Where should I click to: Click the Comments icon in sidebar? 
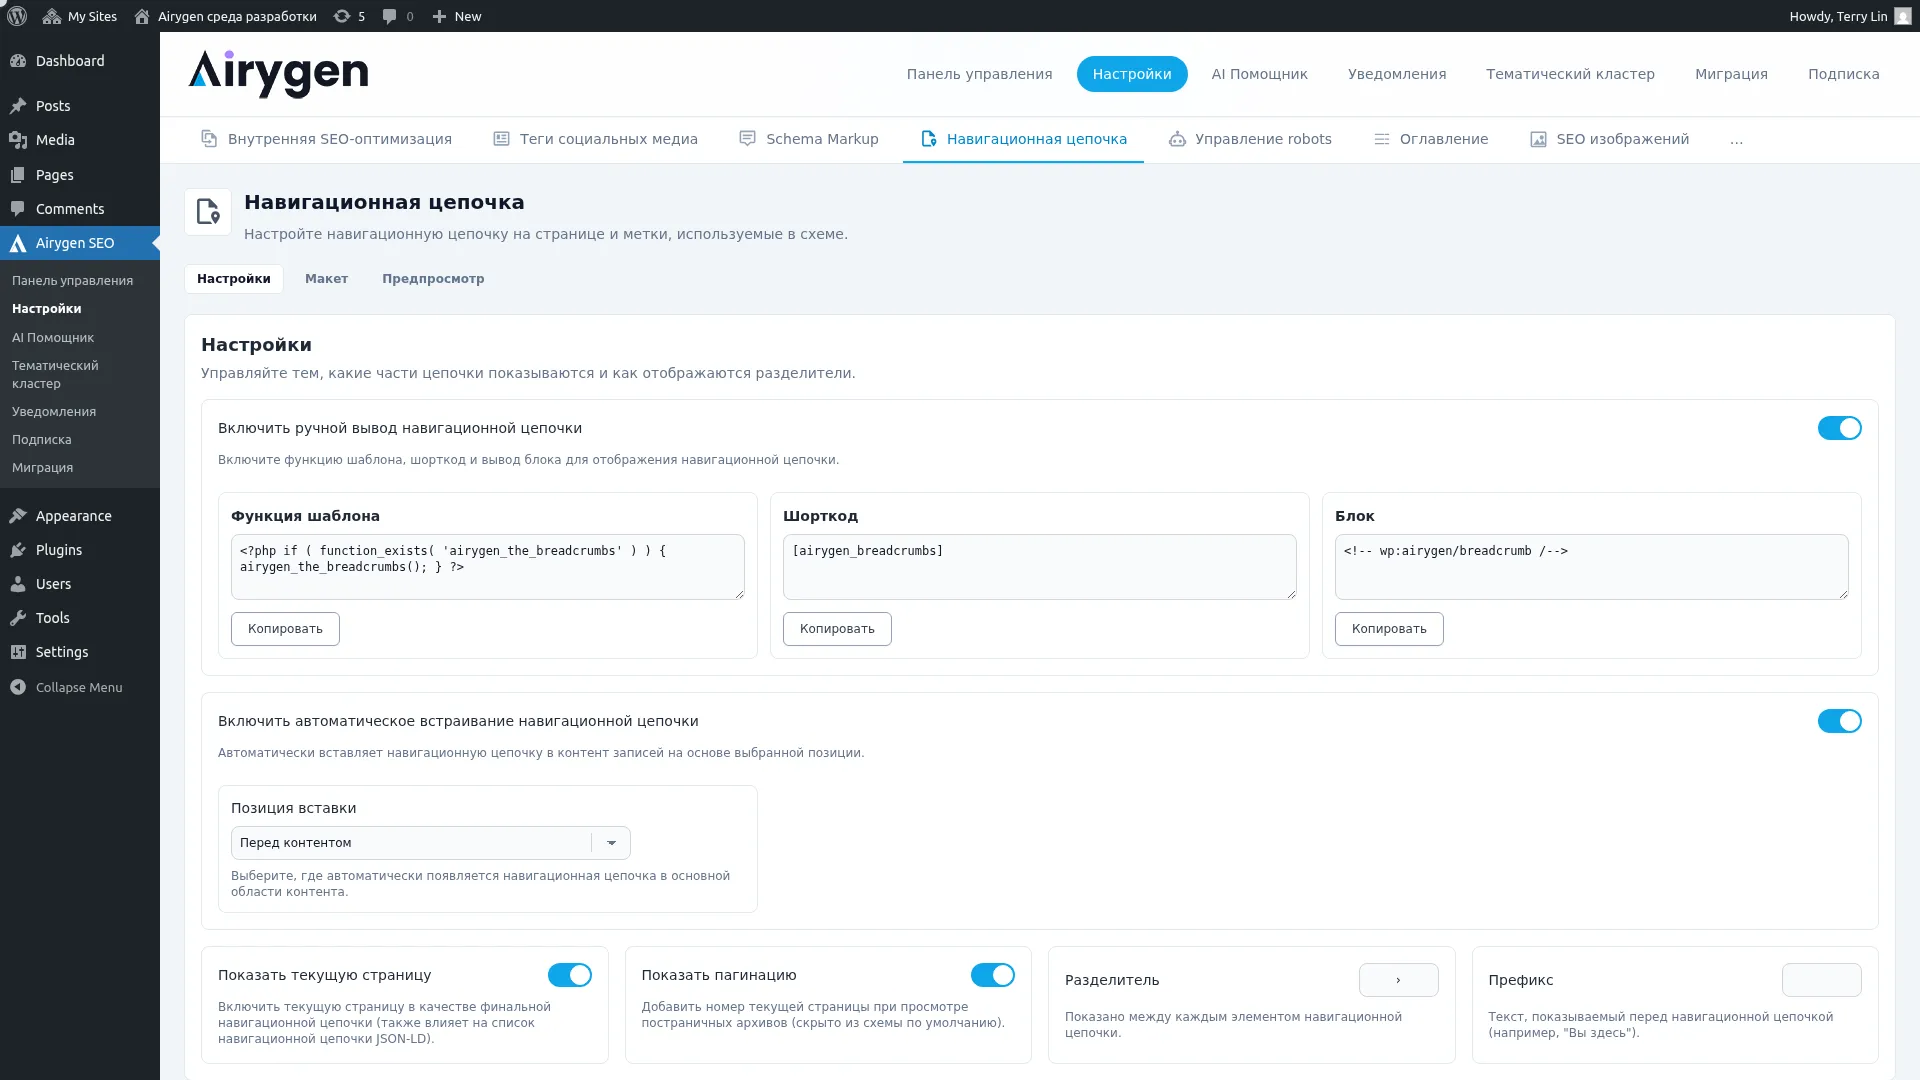point(18,209)
